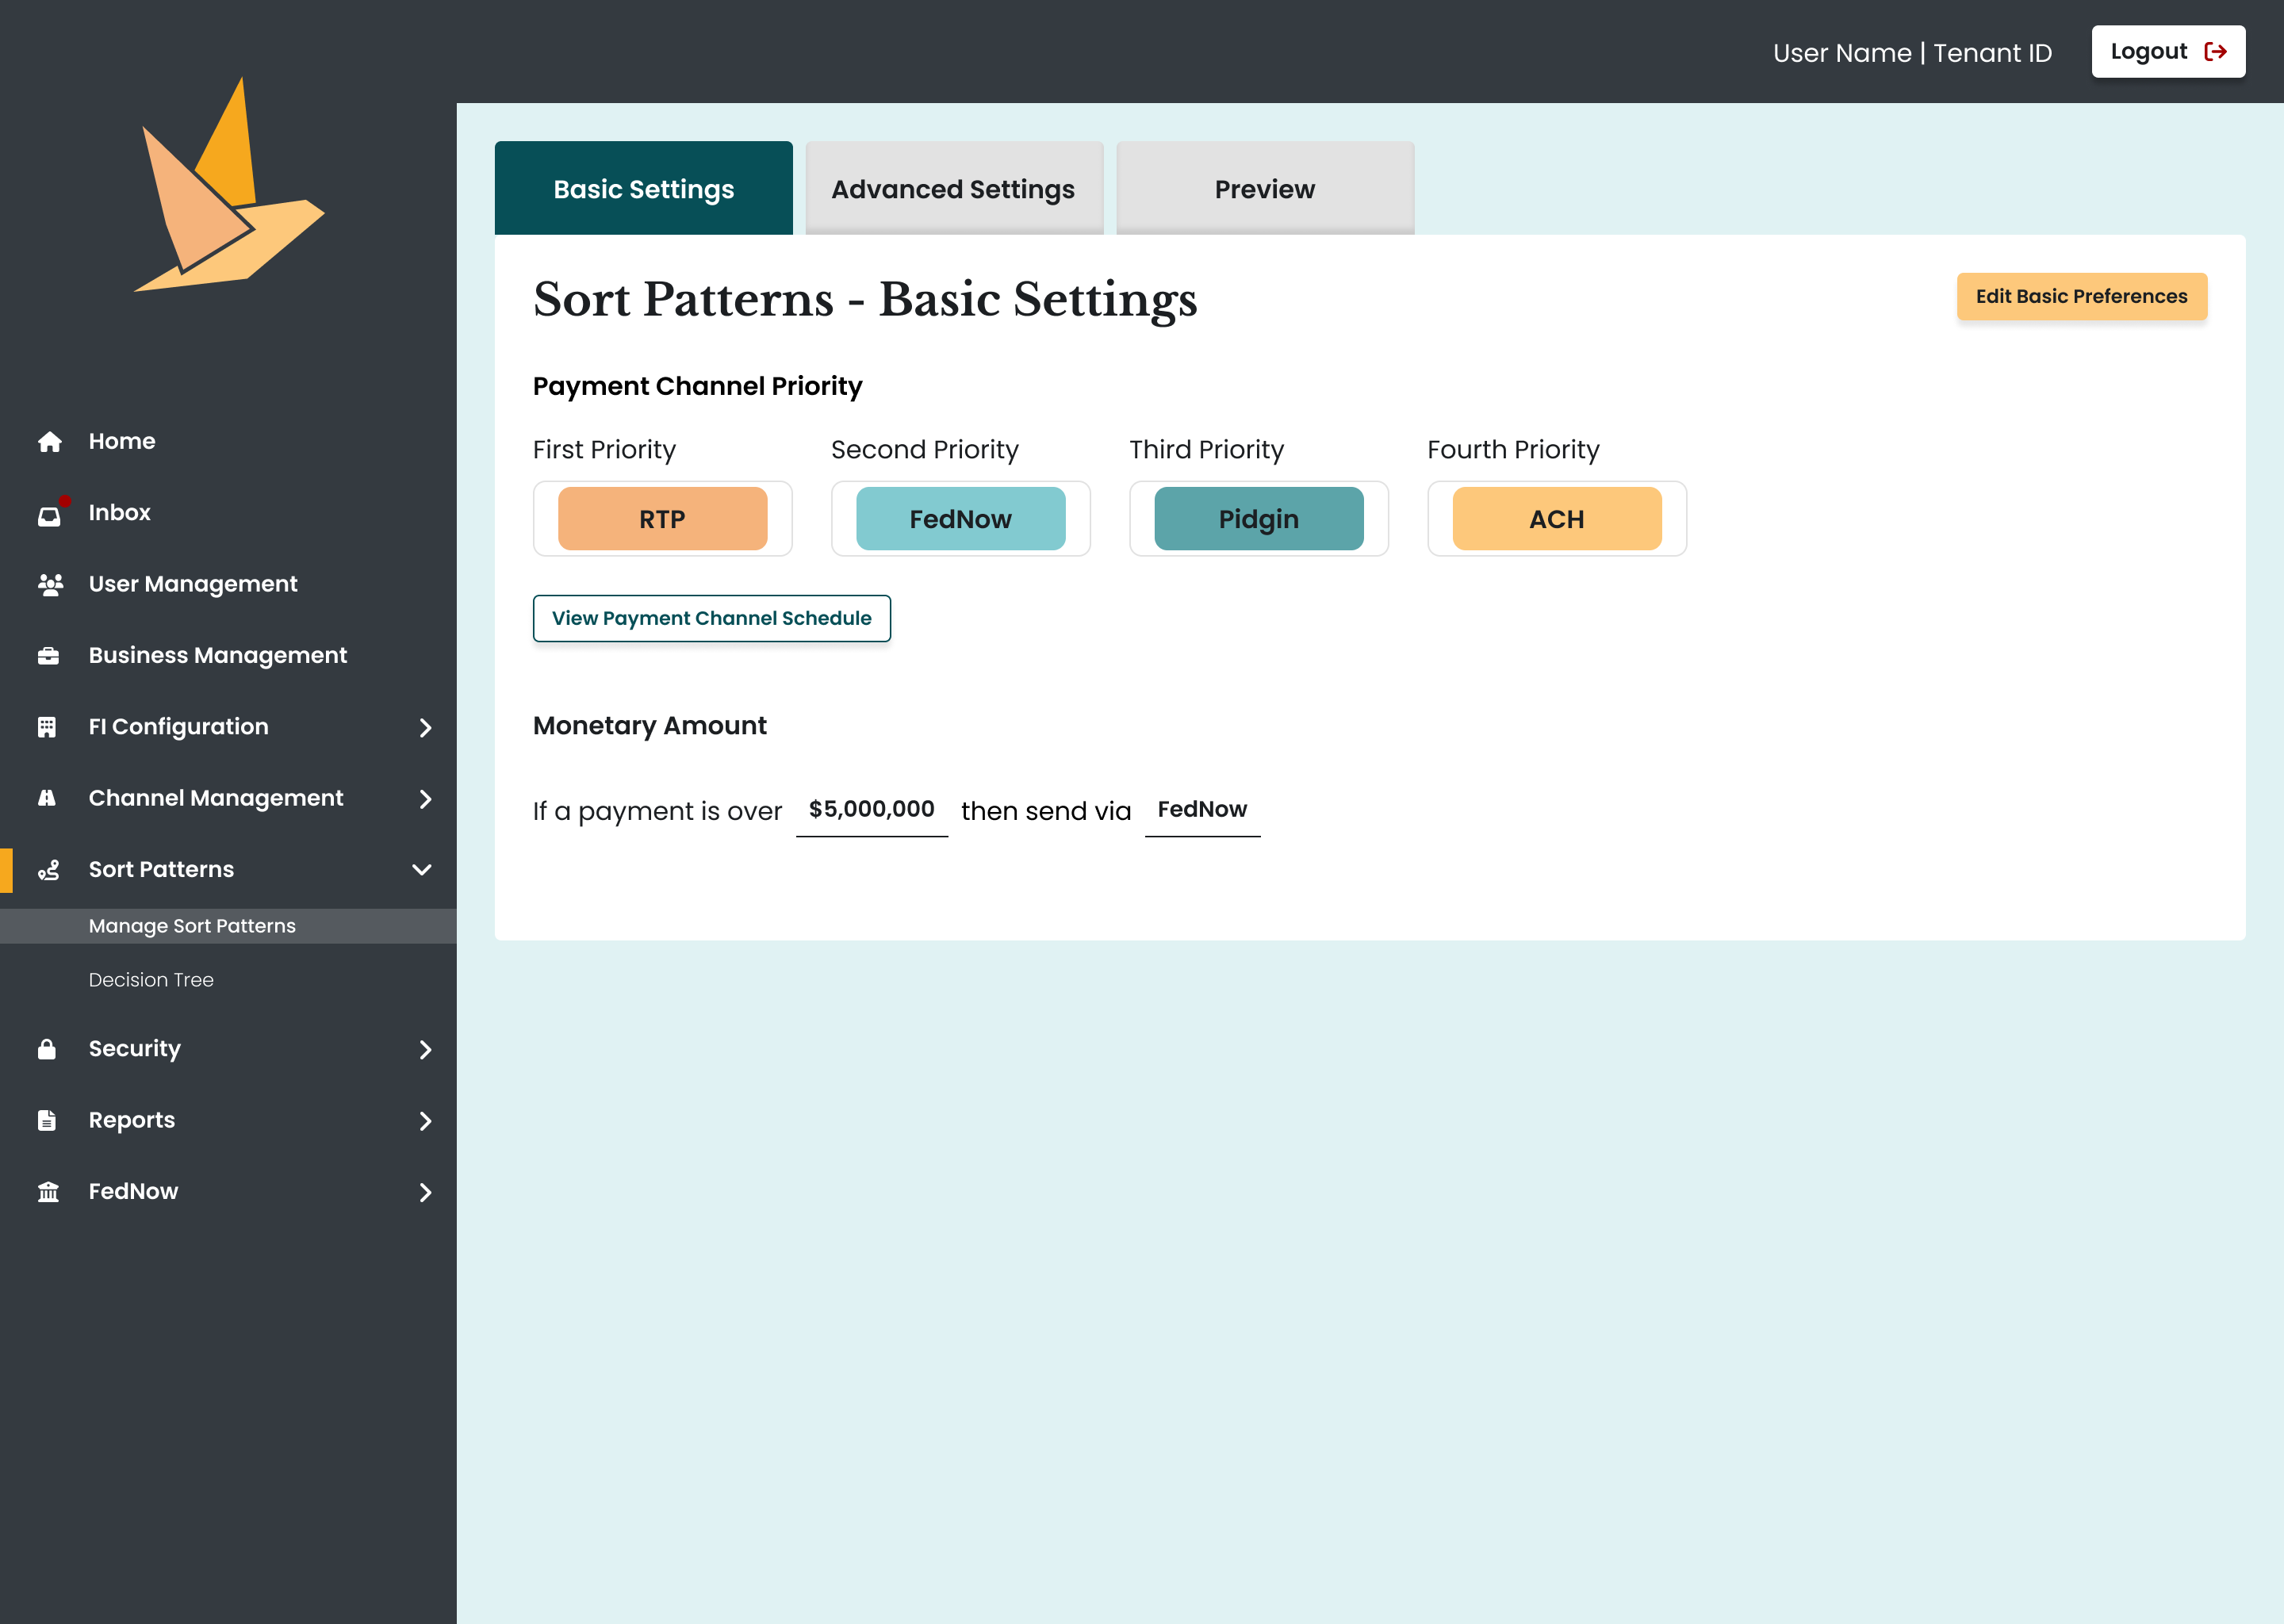
Task: Click the Business Management briefcase icon
Action: click(x=48, y=656)
